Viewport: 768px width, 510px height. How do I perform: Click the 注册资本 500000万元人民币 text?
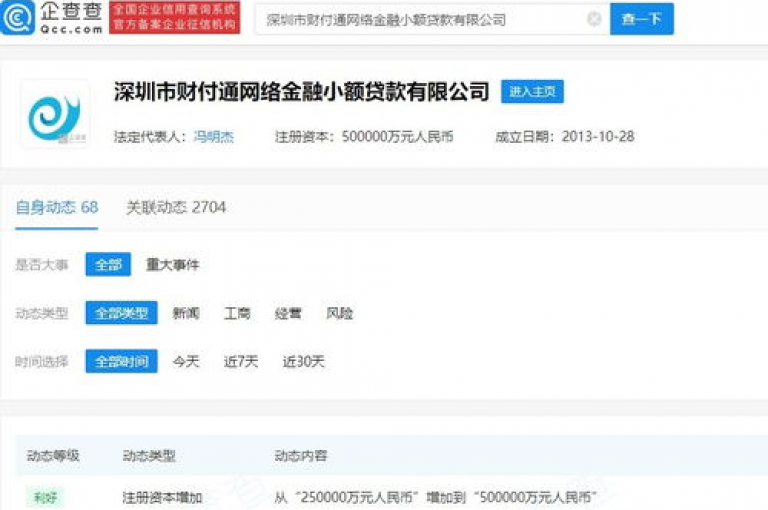[x=364, y=137]
